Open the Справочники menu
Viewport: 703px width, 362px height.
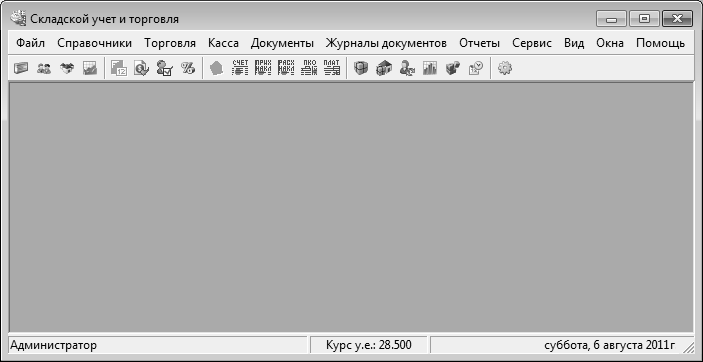tap(95, 44)
